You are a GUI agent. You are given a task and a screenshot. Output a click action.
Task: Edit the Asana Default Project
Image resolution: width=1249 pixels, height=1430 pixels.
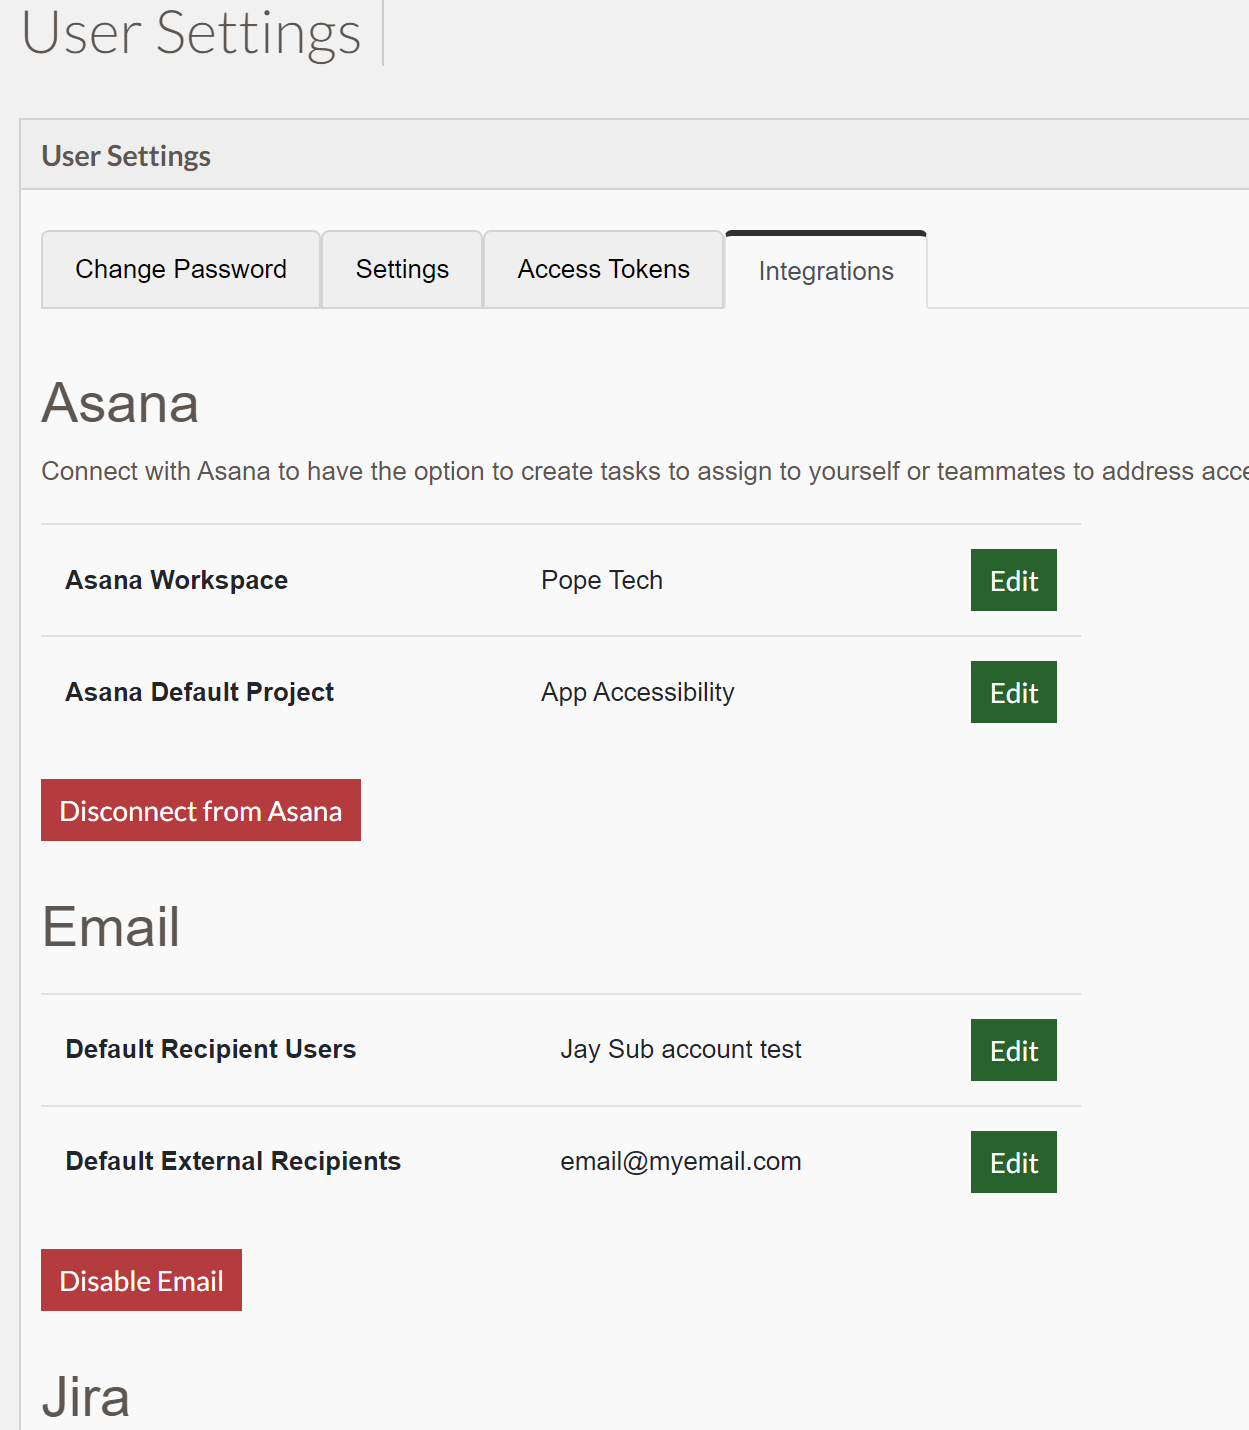(1014, 692)
